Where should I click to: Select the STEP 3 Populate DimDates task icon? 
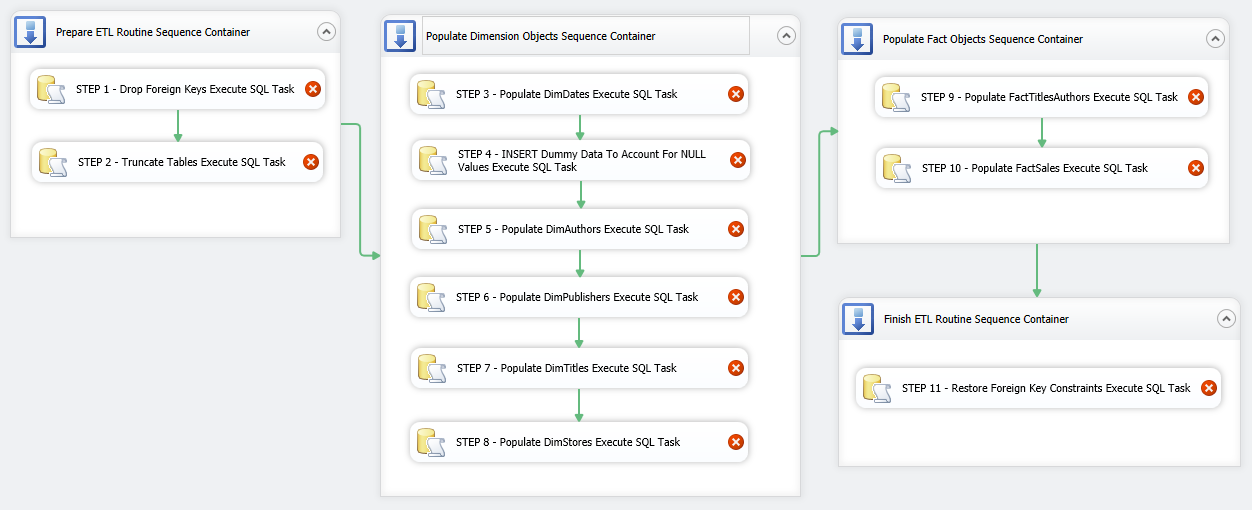point(431,94)
